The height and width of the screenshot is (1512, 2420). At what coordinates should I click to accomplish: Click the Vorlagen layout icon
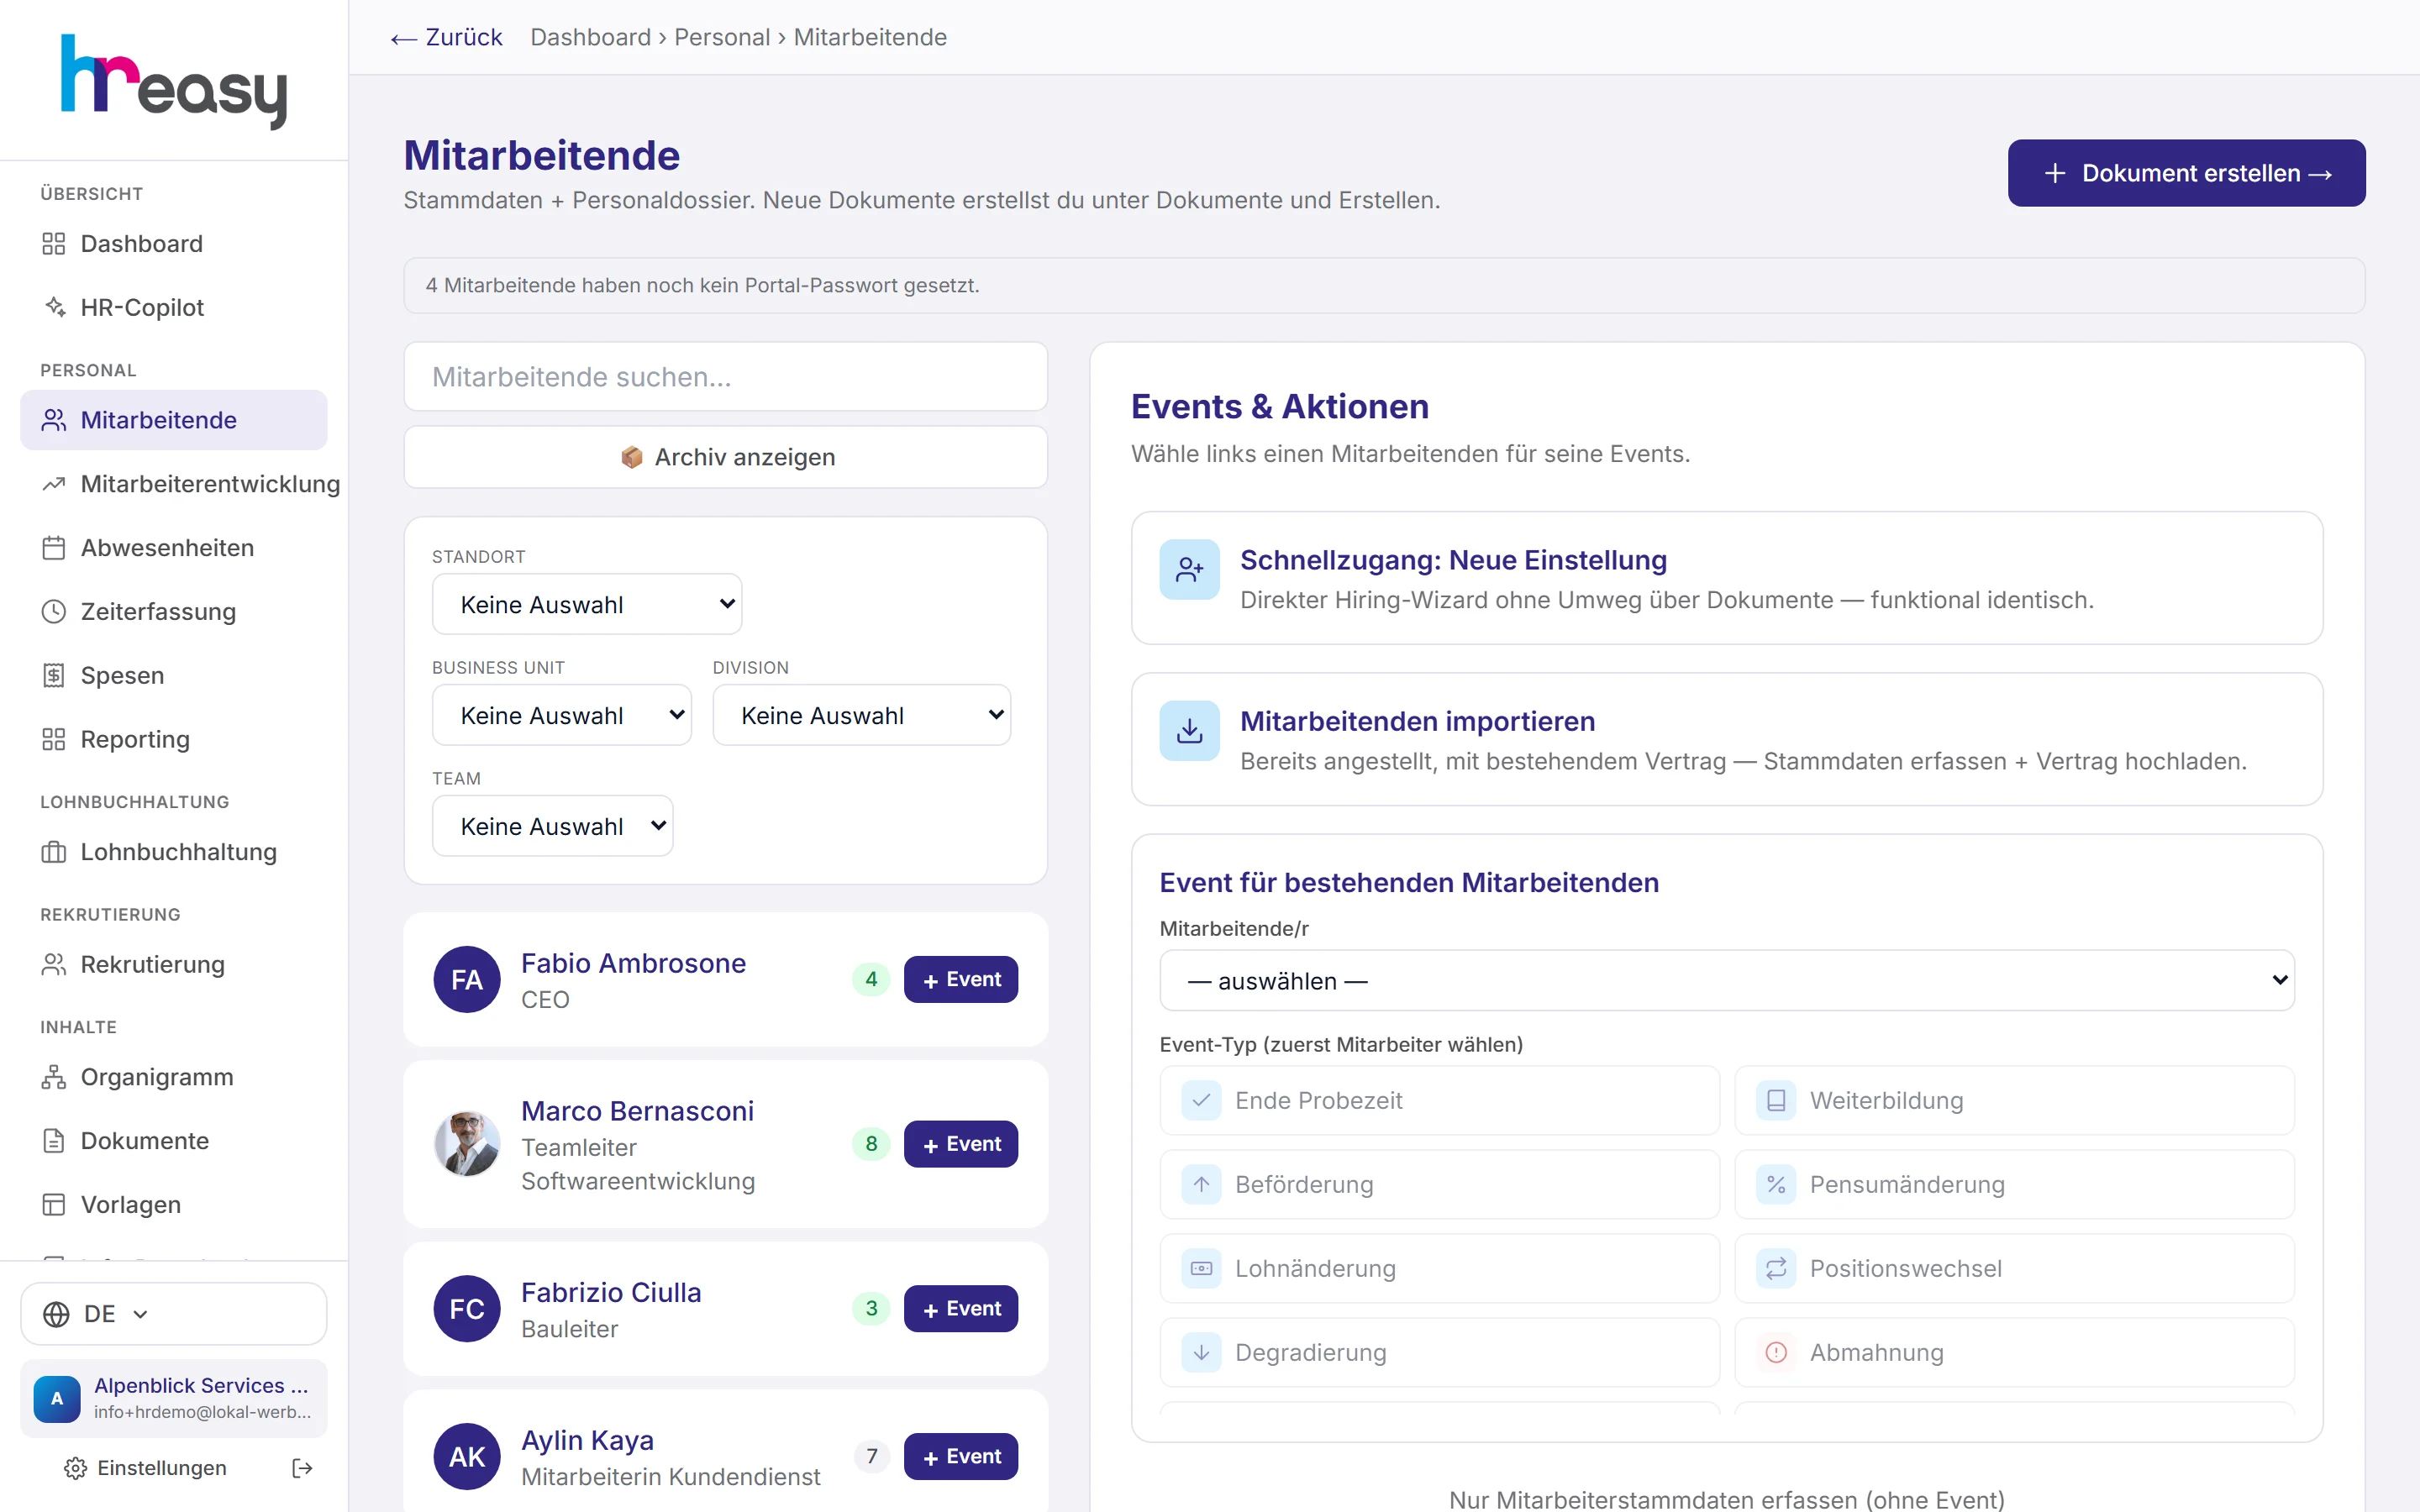coord(54,1205)
